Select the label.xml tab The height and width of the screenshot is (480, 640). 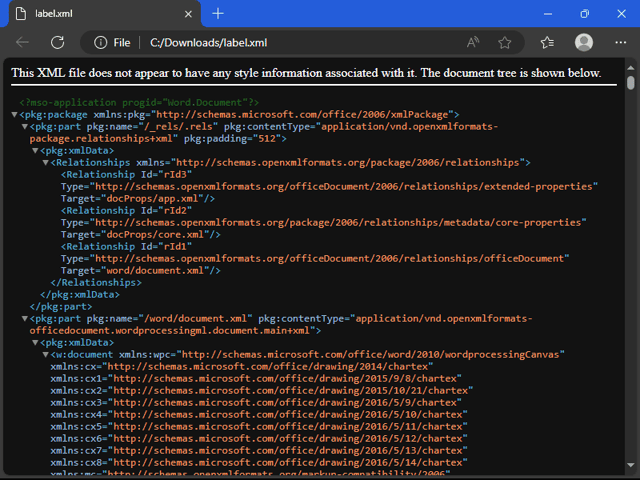(104, 14)
